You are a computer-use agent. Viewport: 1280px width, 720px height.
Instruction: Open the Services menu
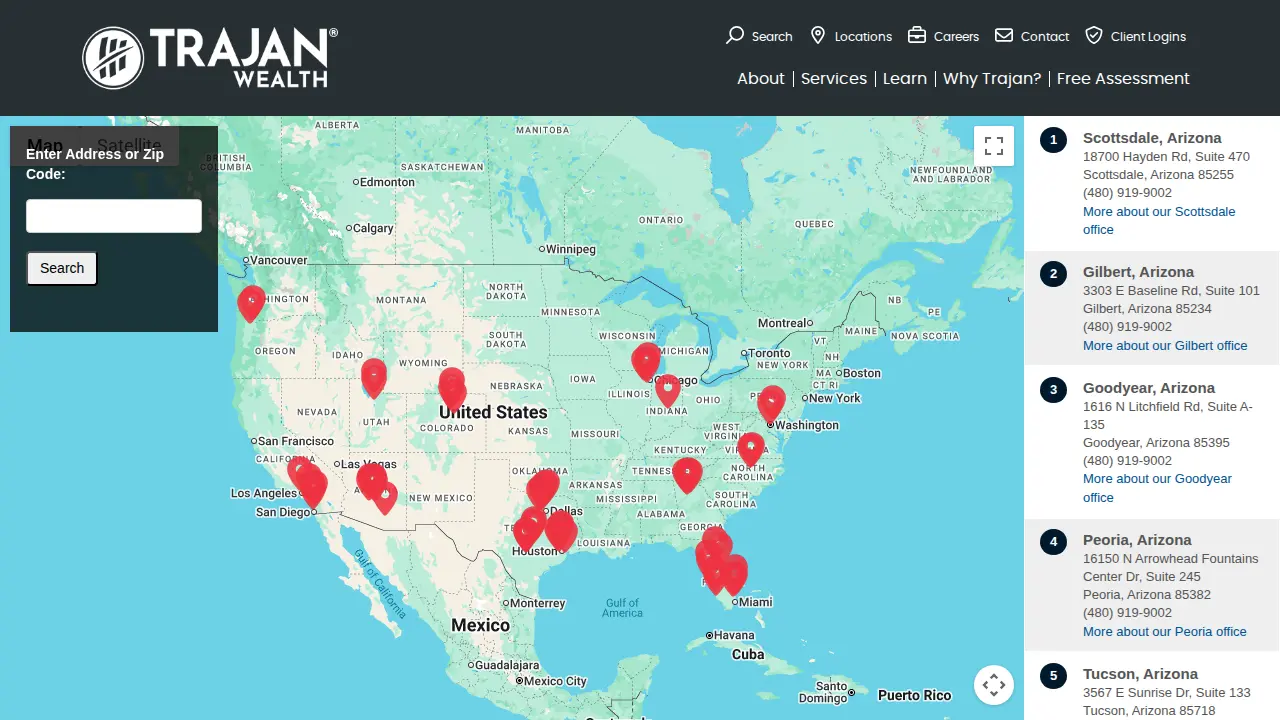[x=834, y=78]
